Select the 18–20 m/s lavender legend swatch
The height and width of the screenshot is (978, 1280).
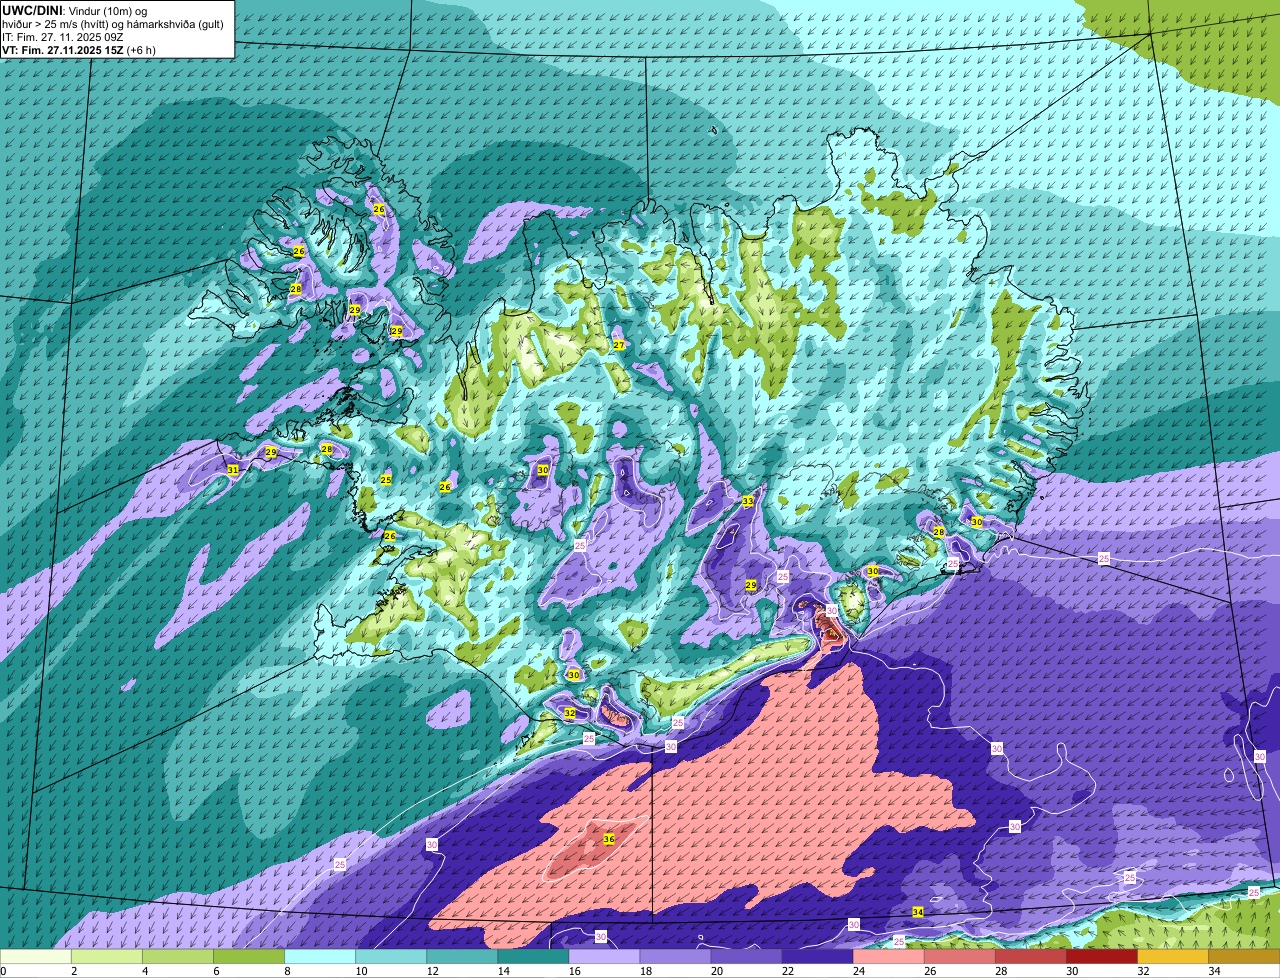(x=676, y=957)
